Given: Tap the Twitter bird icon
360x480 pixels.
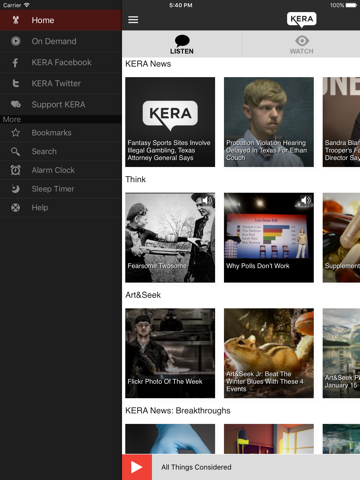Looking at the screenshot, I should click(x=15, y=83).
